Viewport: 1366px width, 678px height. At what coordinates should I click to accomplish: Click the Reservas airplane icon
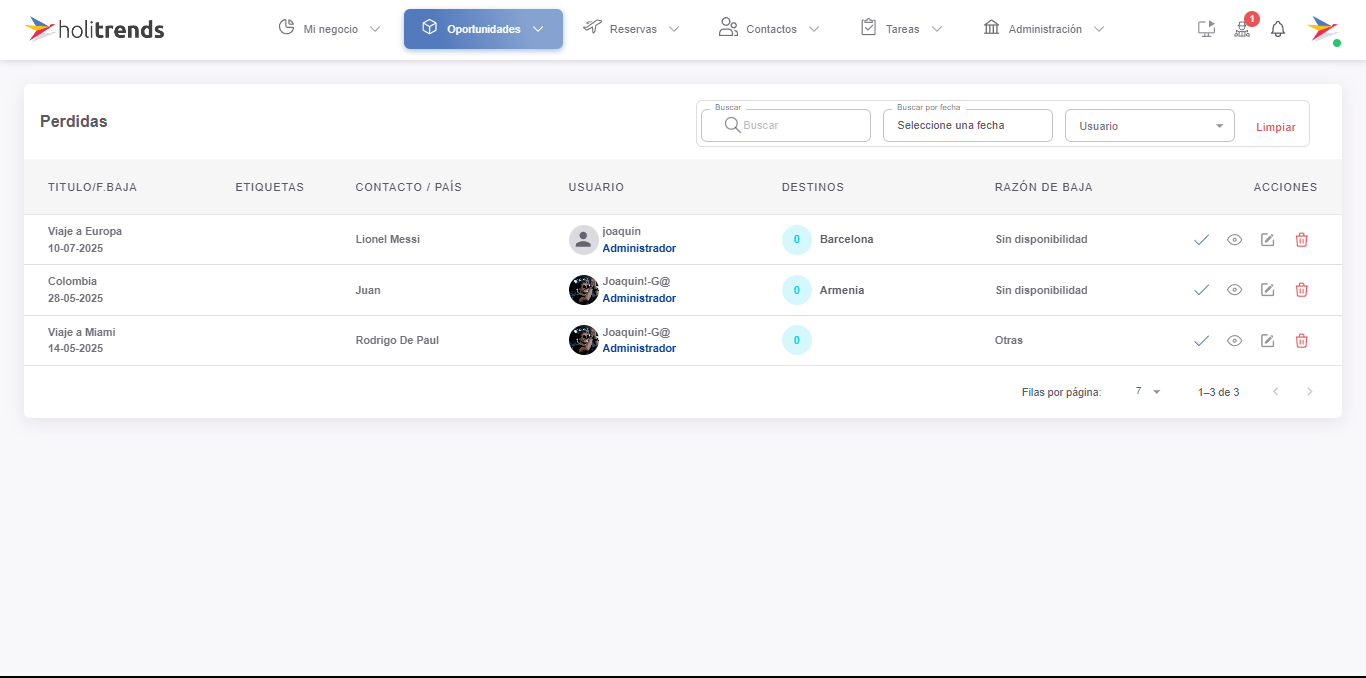592,27
